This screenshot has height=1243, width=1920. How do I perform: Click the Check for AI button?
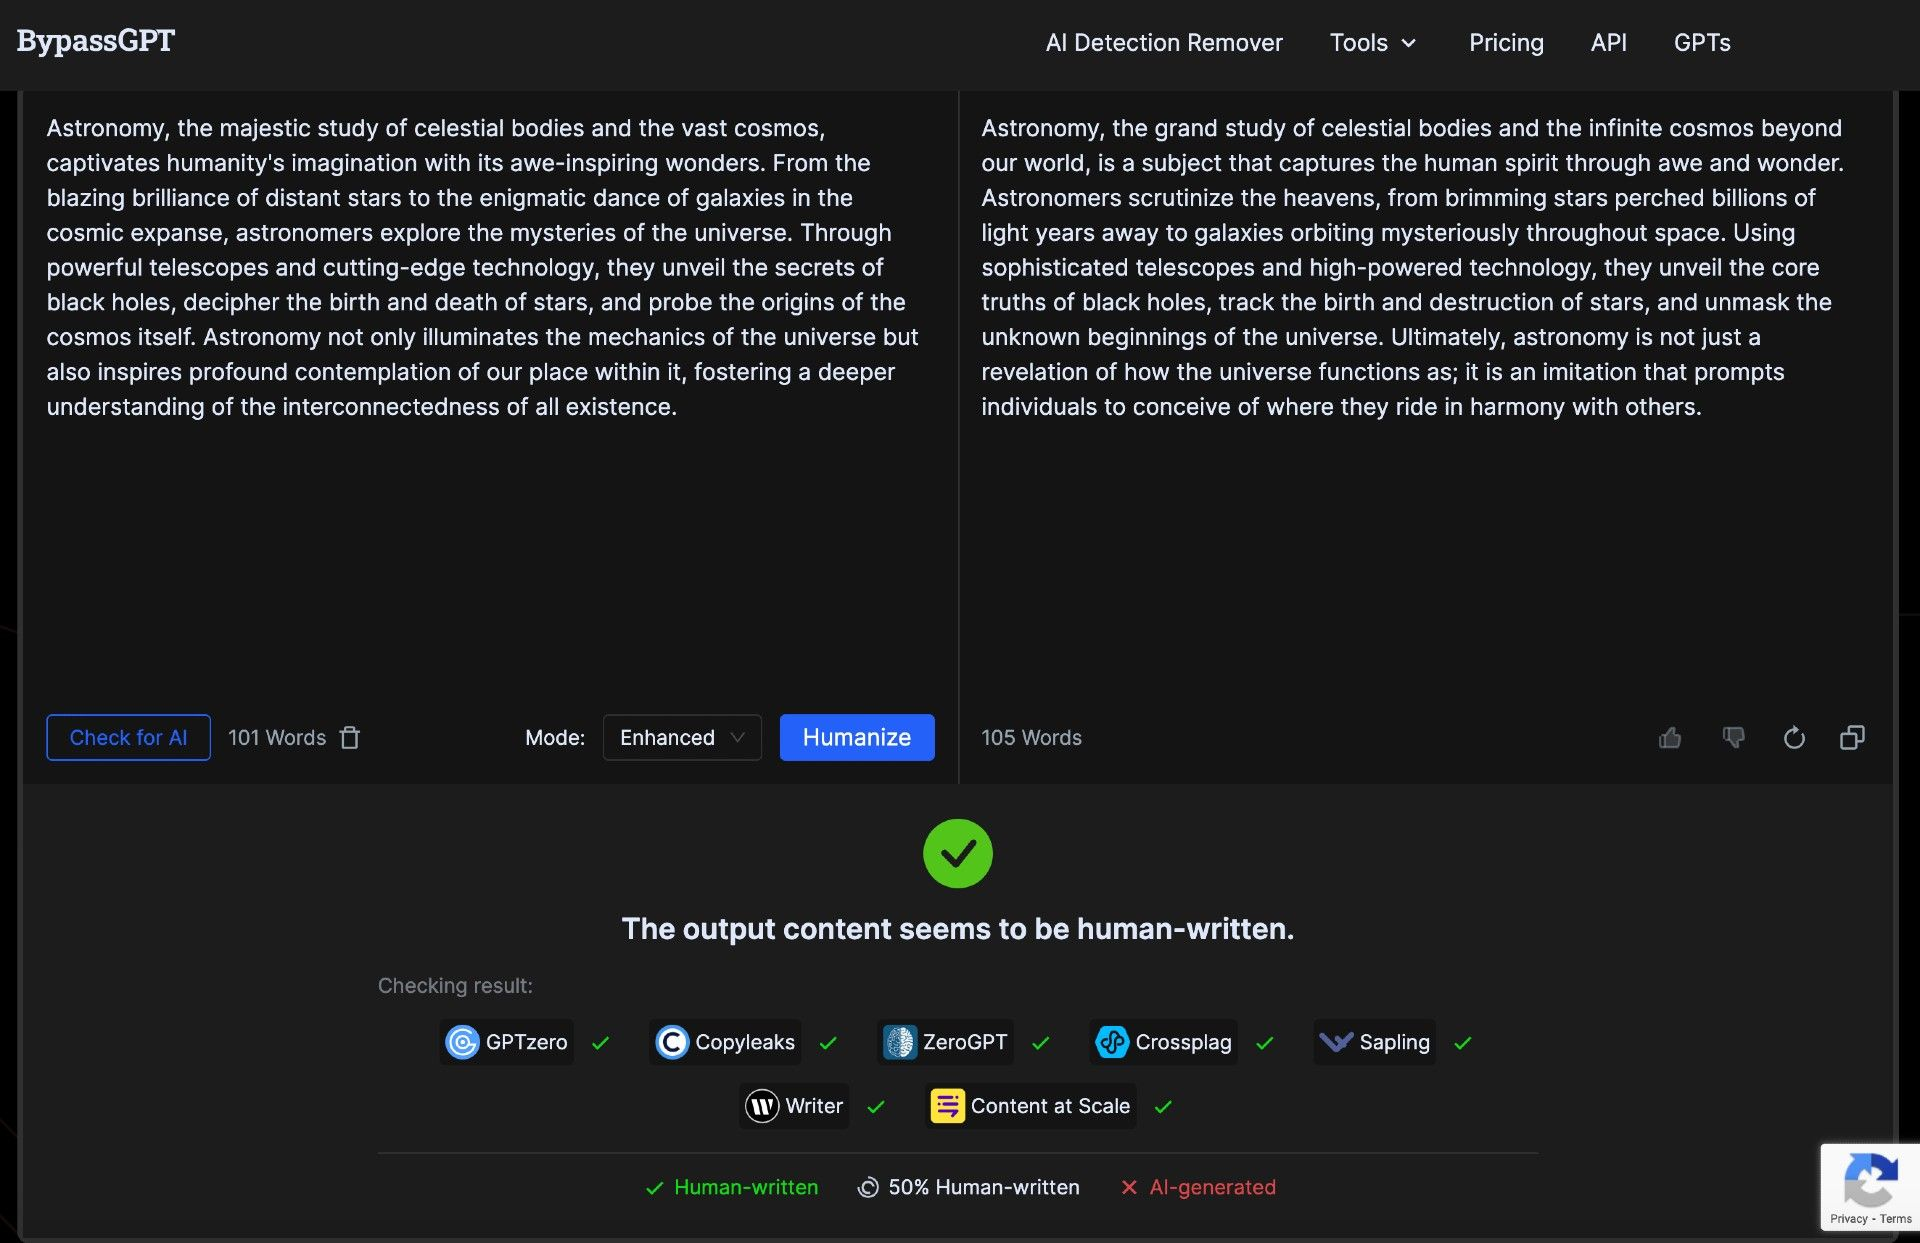pos(128,738)
